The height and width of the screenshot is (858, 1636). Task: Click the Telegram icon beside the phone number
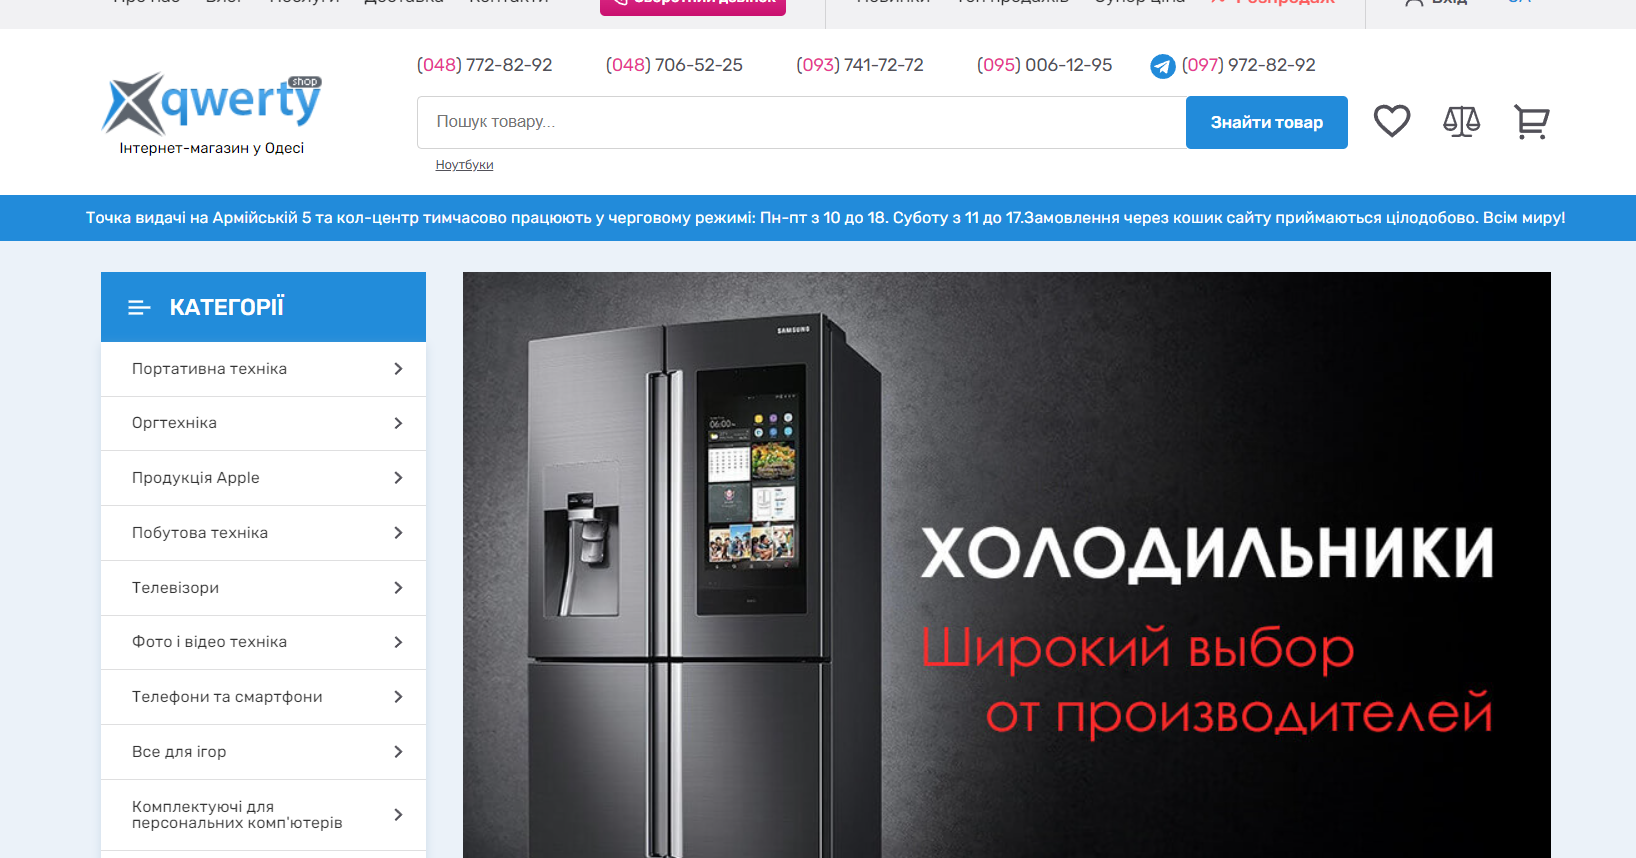click(1162, 66)
